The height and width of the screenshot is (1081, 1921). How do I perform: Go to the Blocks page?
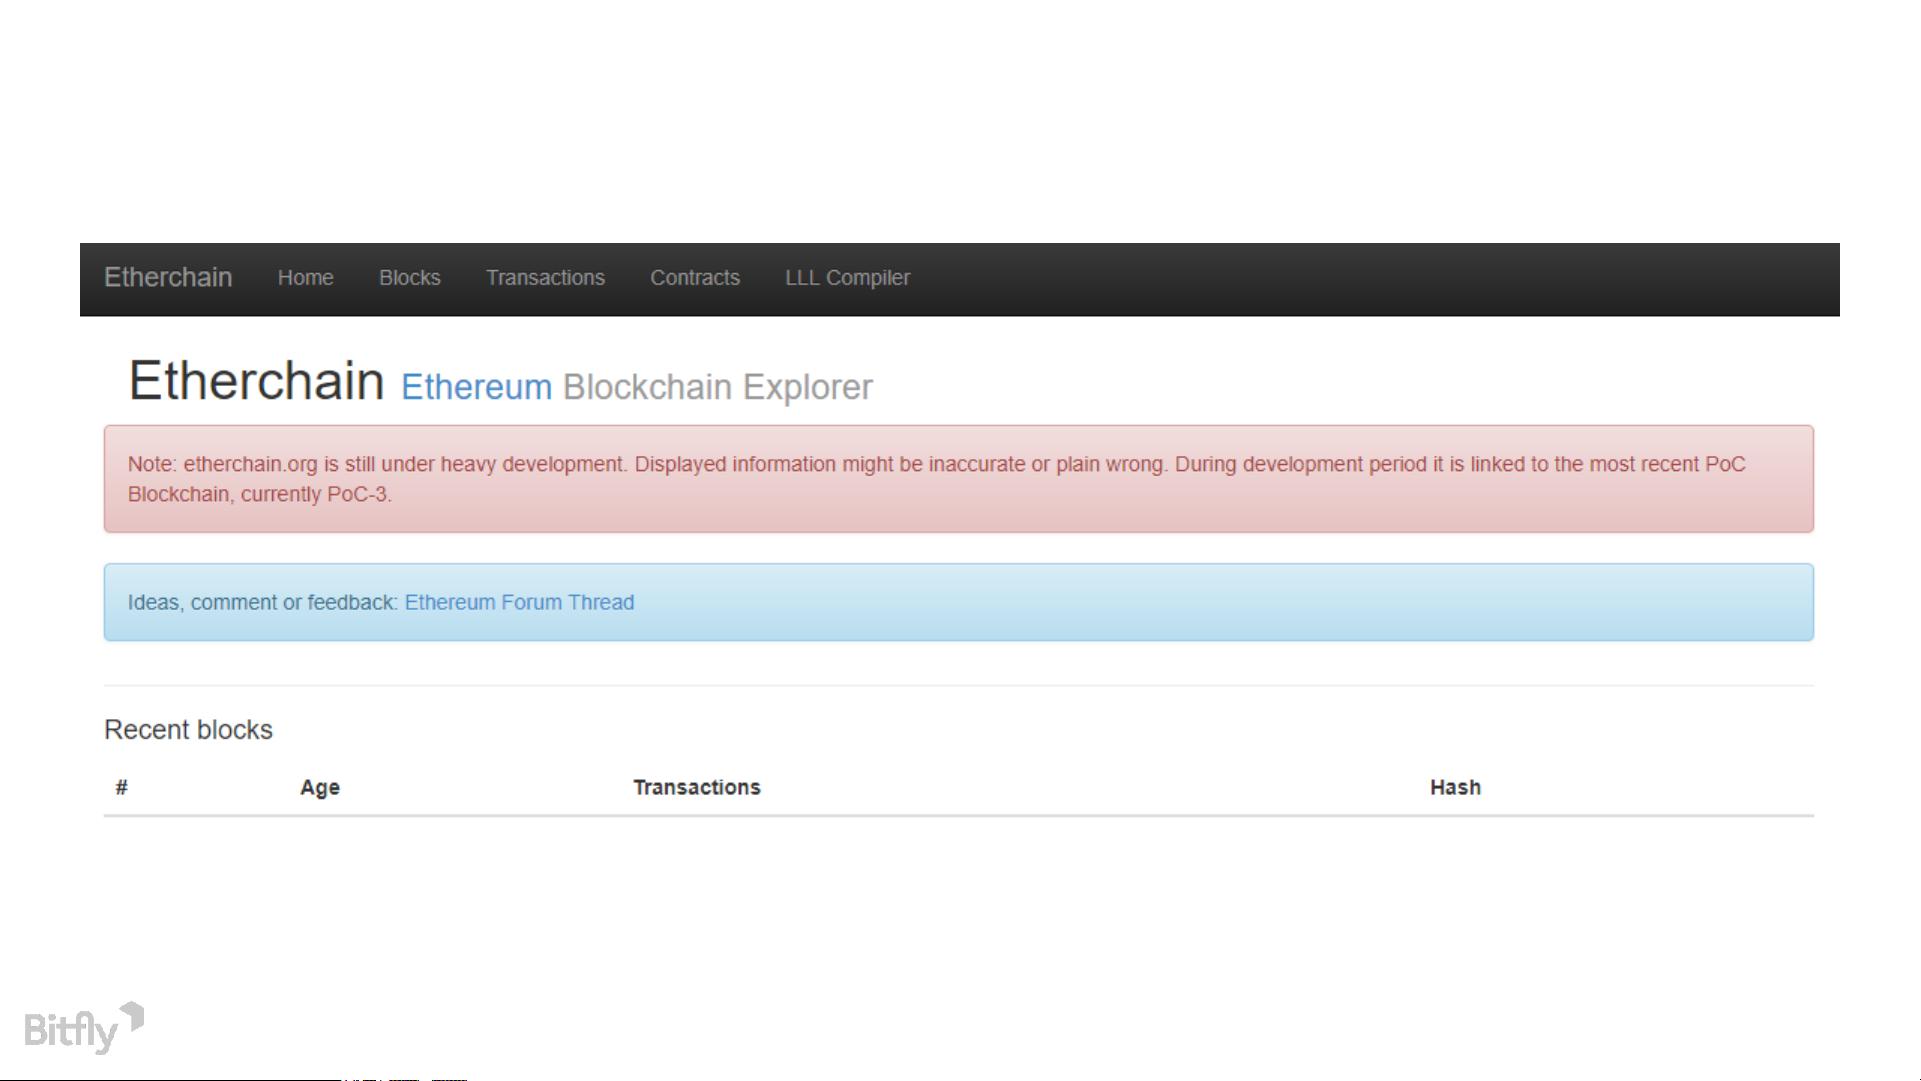click(x=410, y=278)
